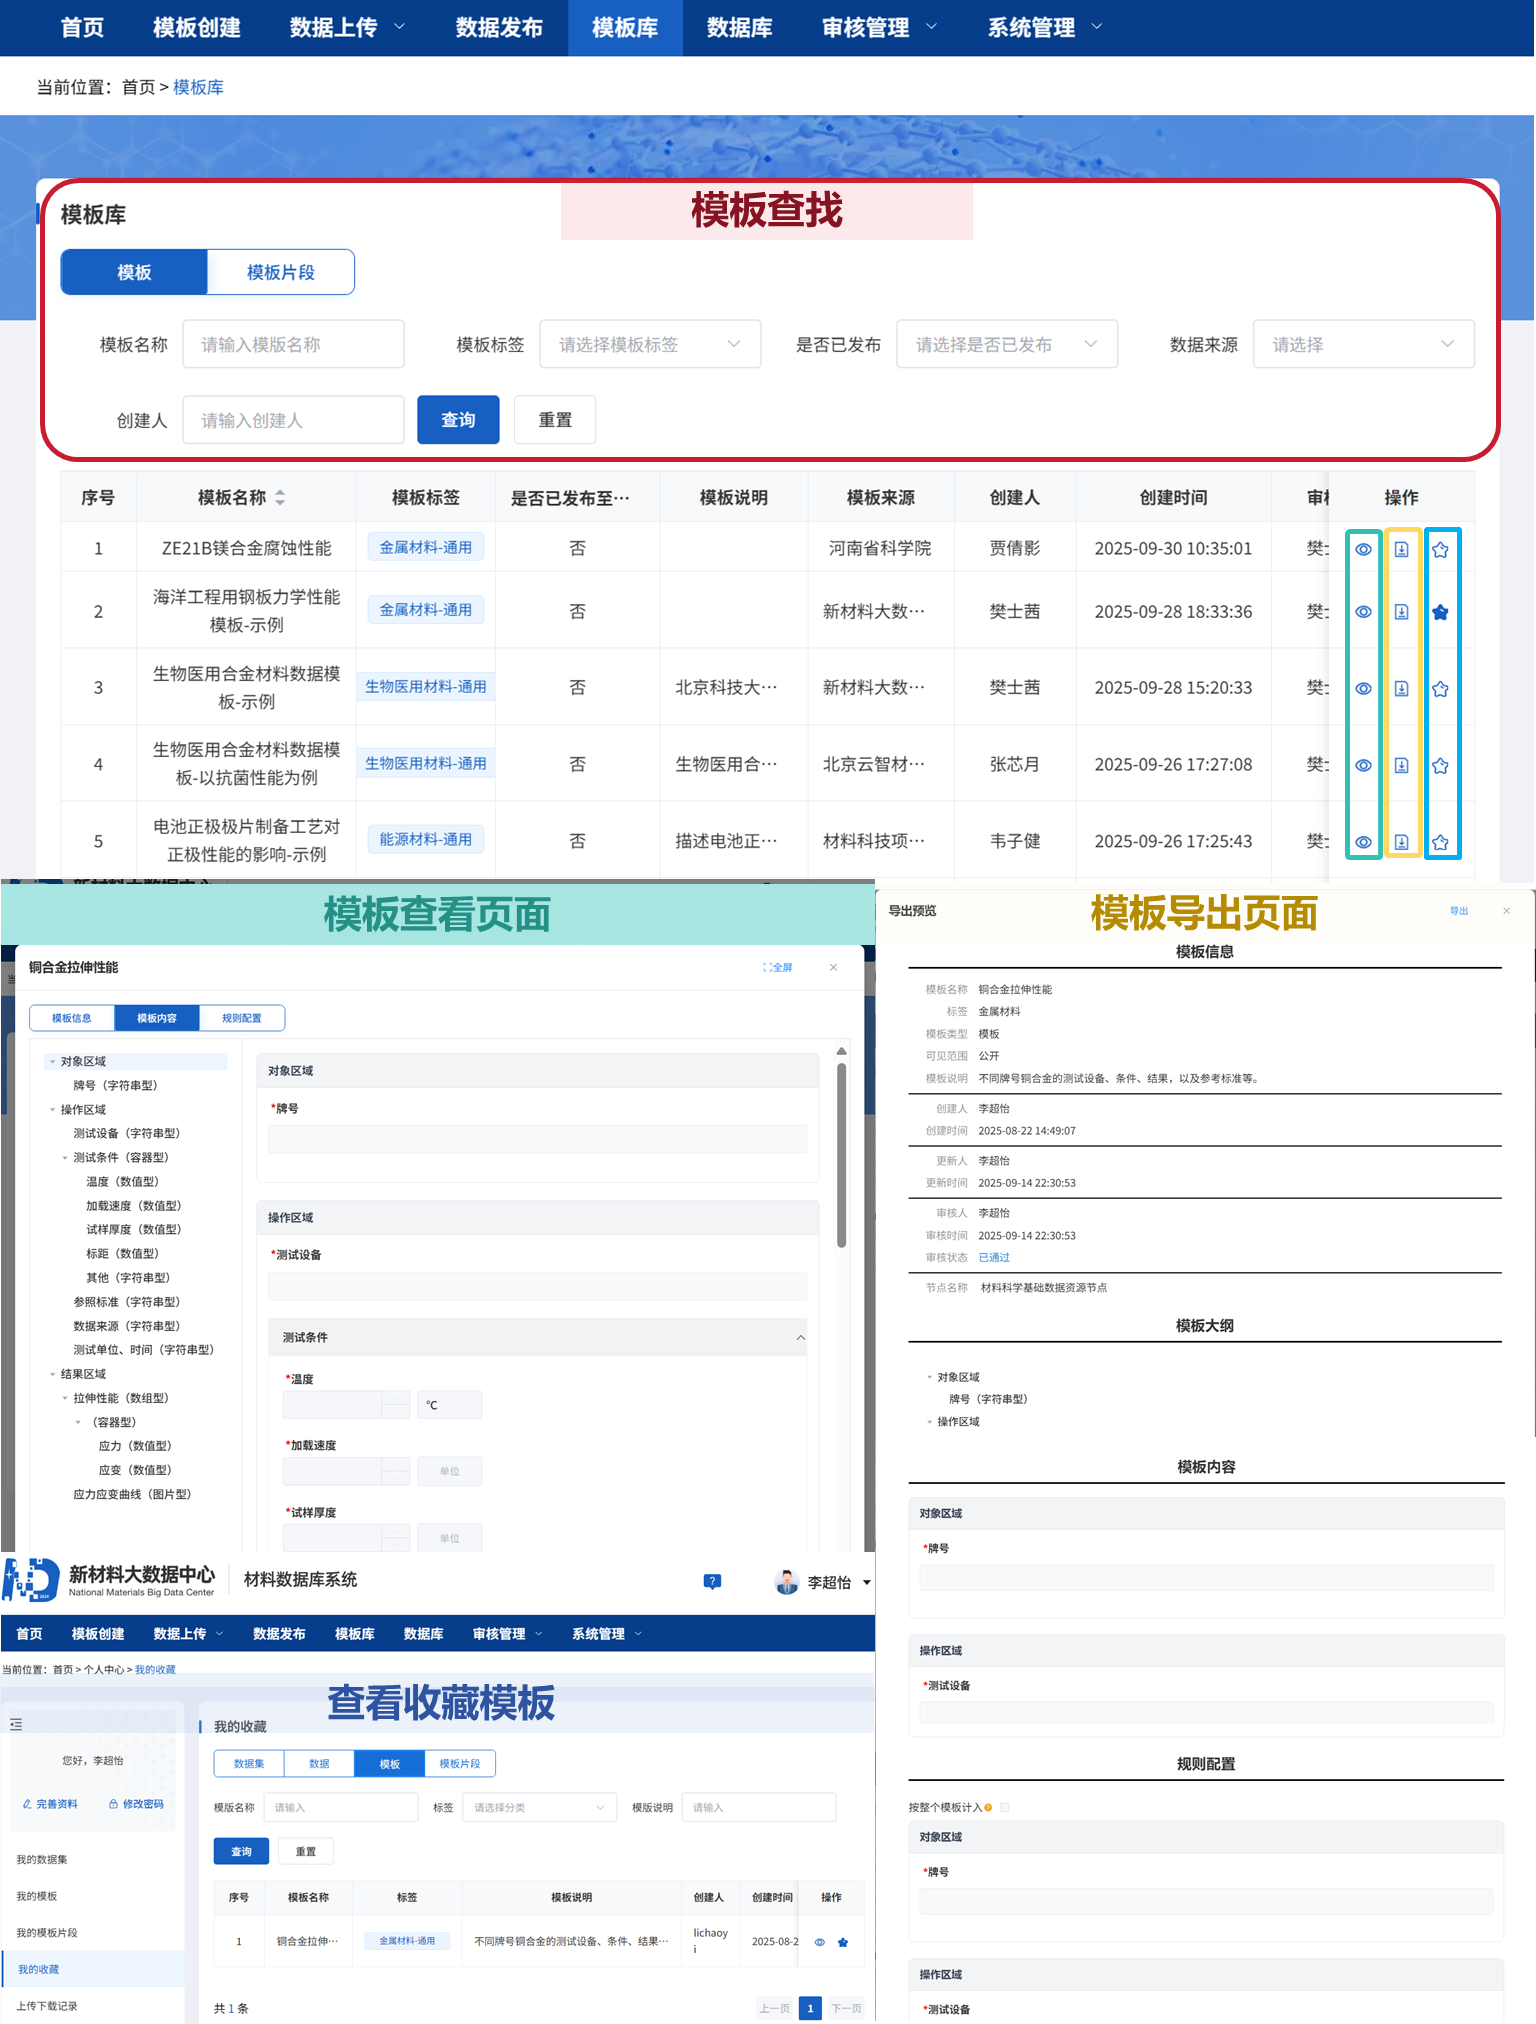Collapse the 测试条件 section chevron

click(x=800, y=1337)
